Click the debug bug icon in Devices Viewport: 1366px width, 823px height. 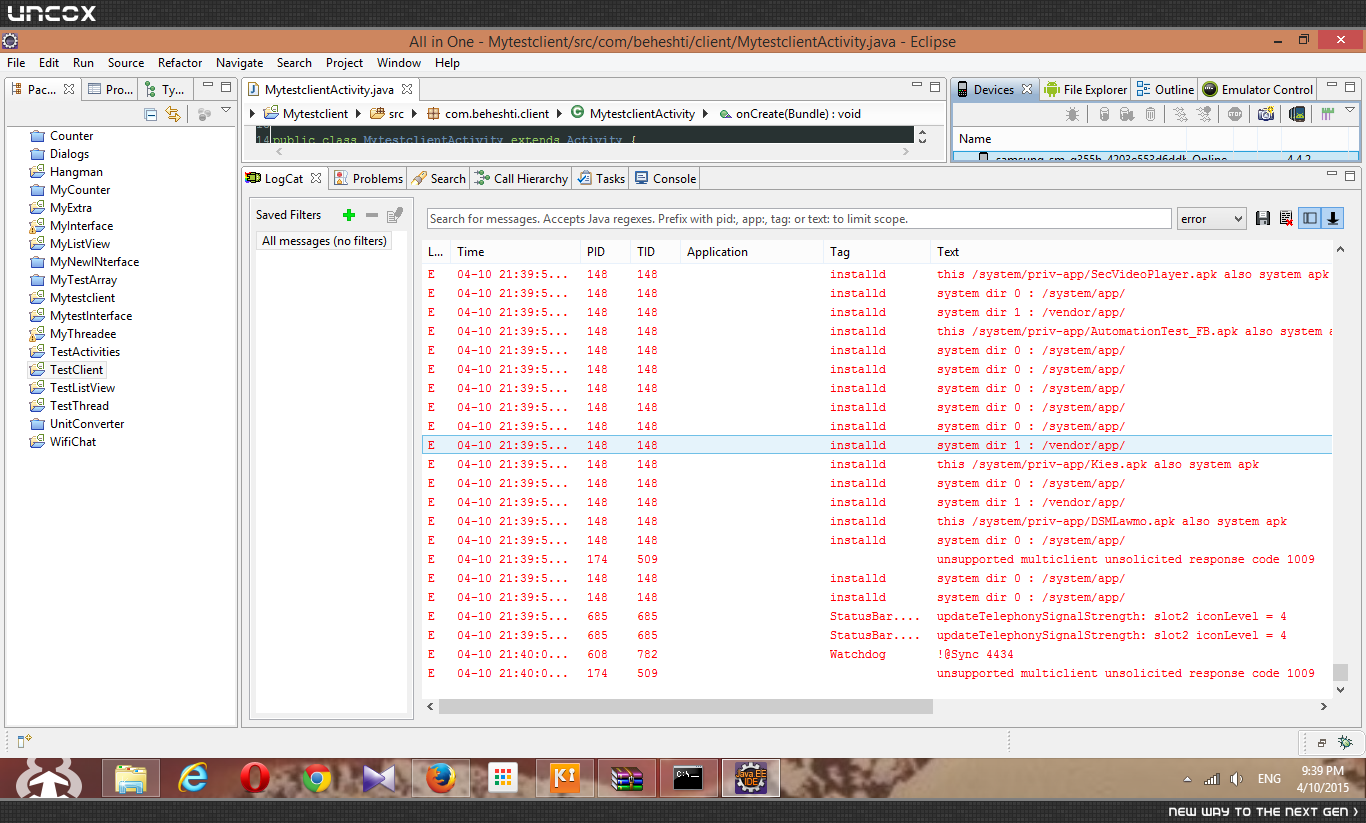tap(1072, 114)
